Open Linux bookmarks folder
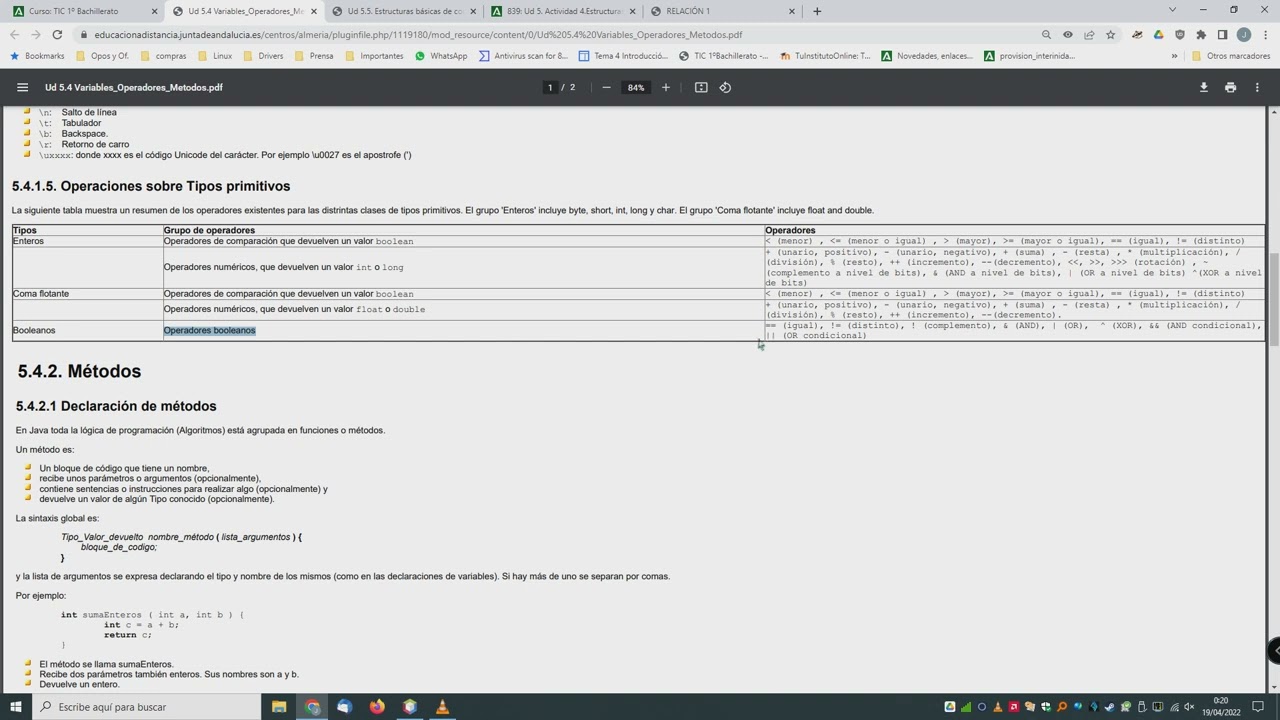This screenshot has width=1280, height=720. (x=214, y=56)
